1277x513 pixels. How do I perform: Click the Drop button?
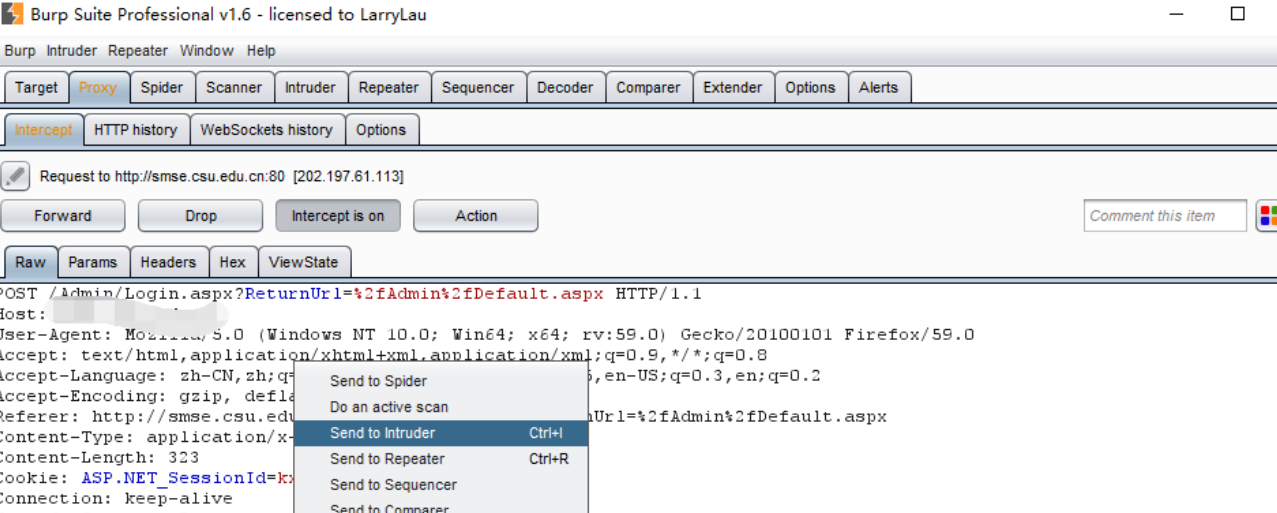pos(201,216)
